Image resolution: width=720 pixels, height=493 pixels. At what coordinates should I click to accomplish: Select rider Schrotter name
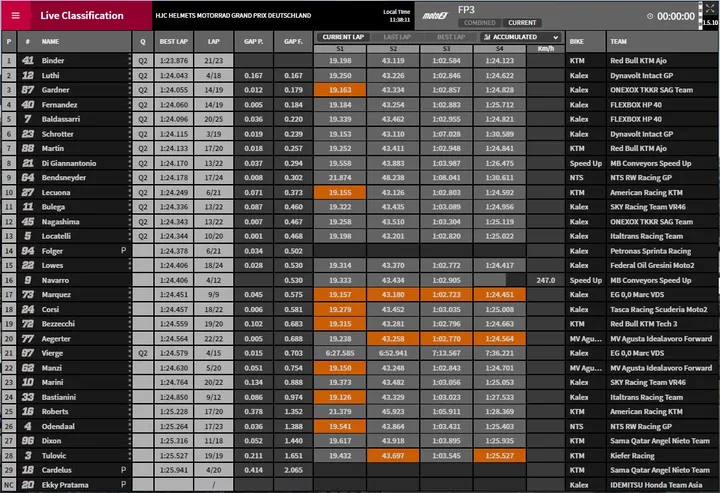[57, 134]
